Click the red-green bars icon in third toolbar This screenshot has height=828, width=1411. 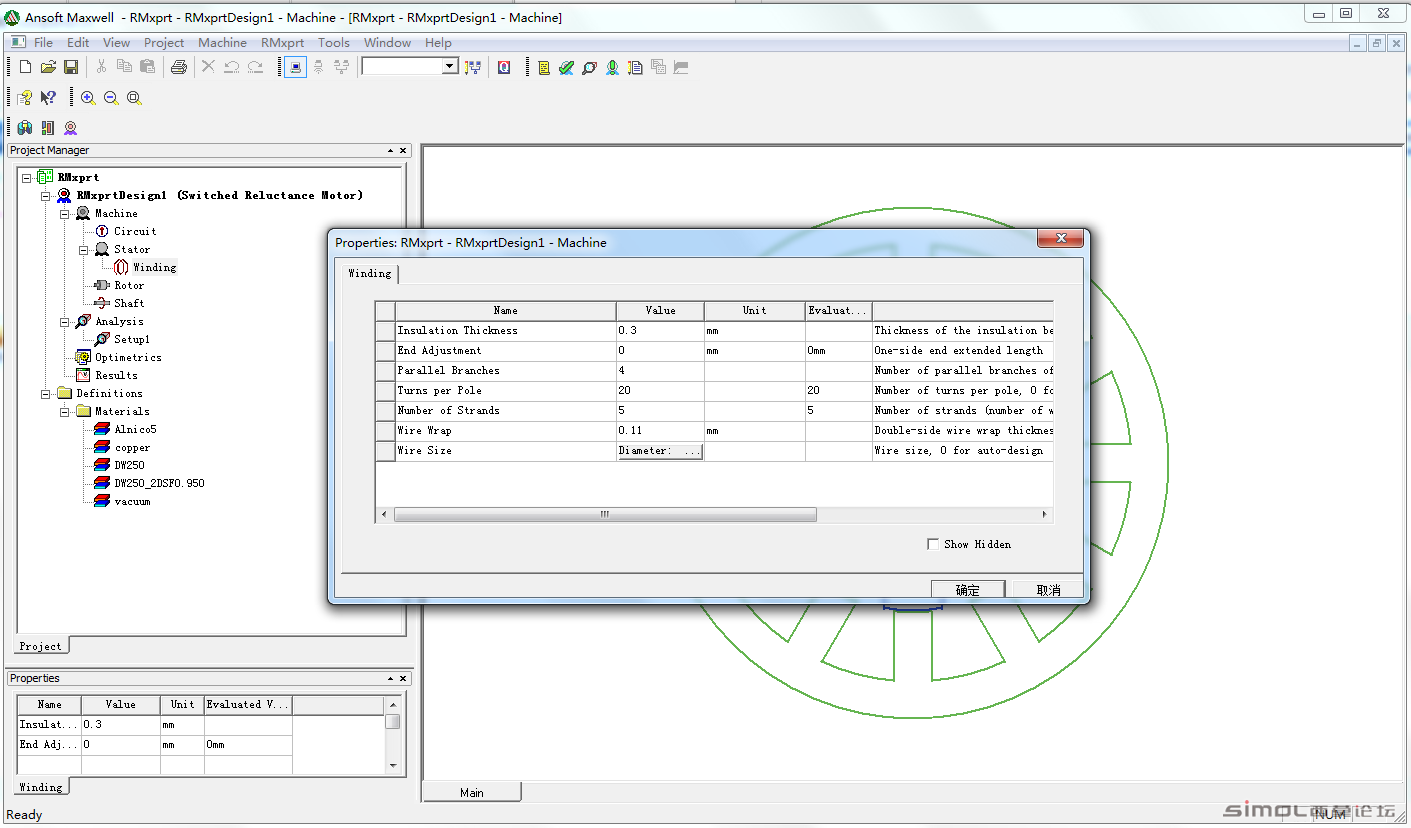coord(48,127)
